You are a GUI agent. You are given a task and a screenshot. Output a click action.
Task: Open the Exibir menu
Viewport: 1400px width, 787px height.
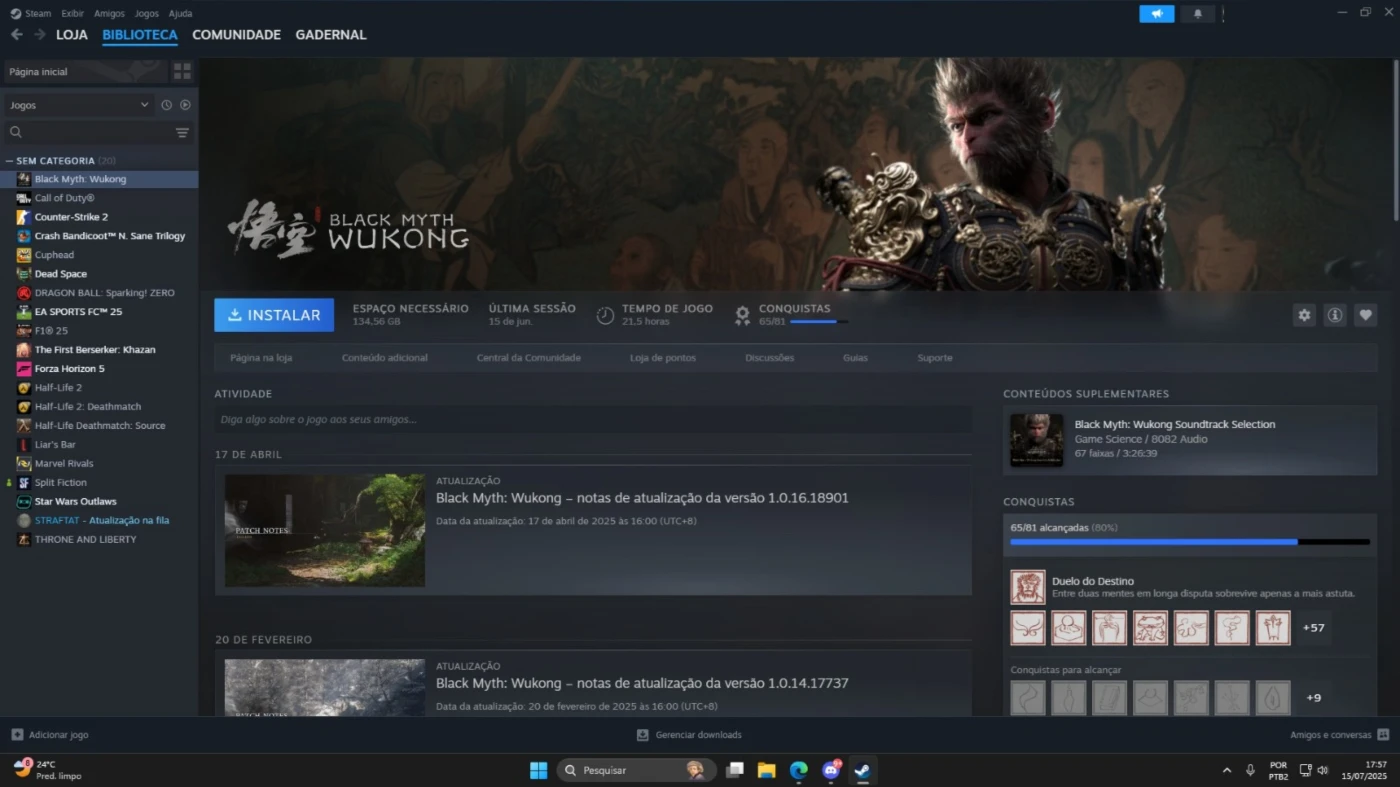[x=72, y=13]
